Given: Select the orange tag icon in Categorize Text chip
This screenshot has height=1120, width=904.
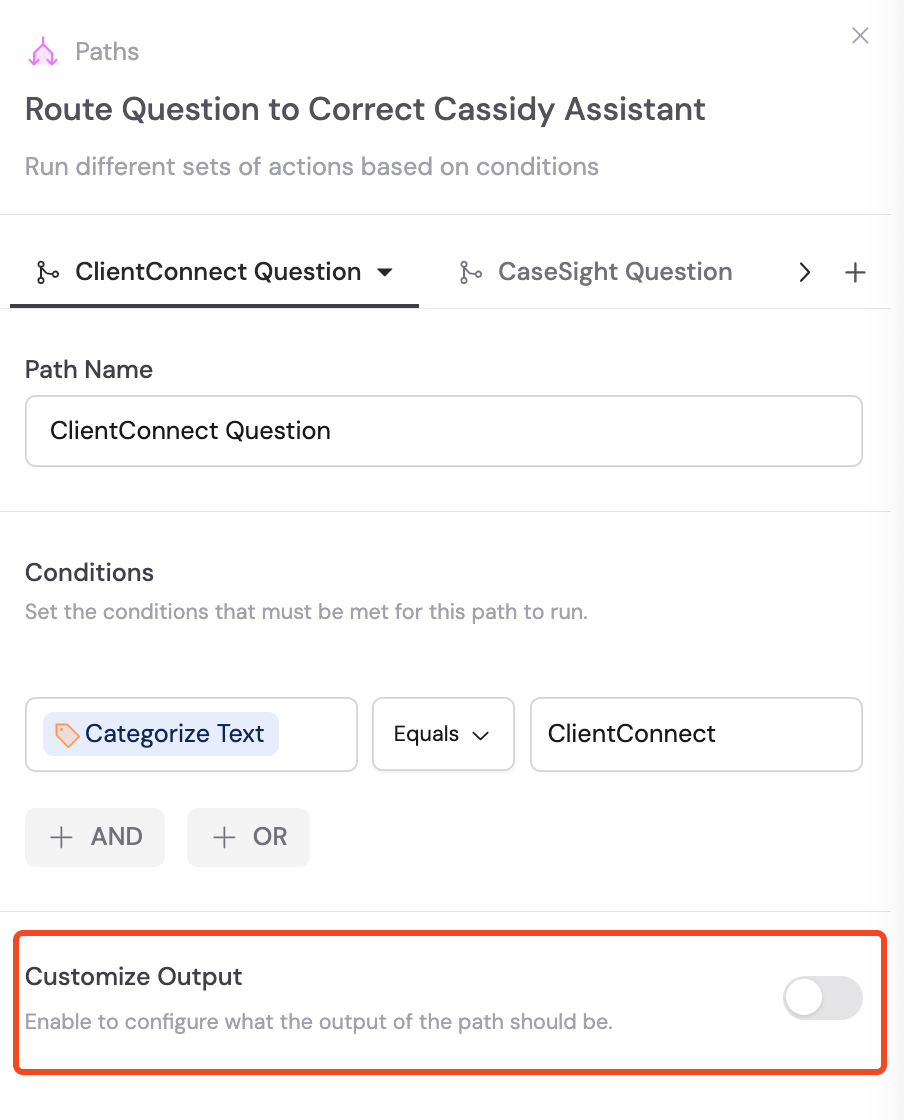Looking at the screenshot, I should [68, 734].
